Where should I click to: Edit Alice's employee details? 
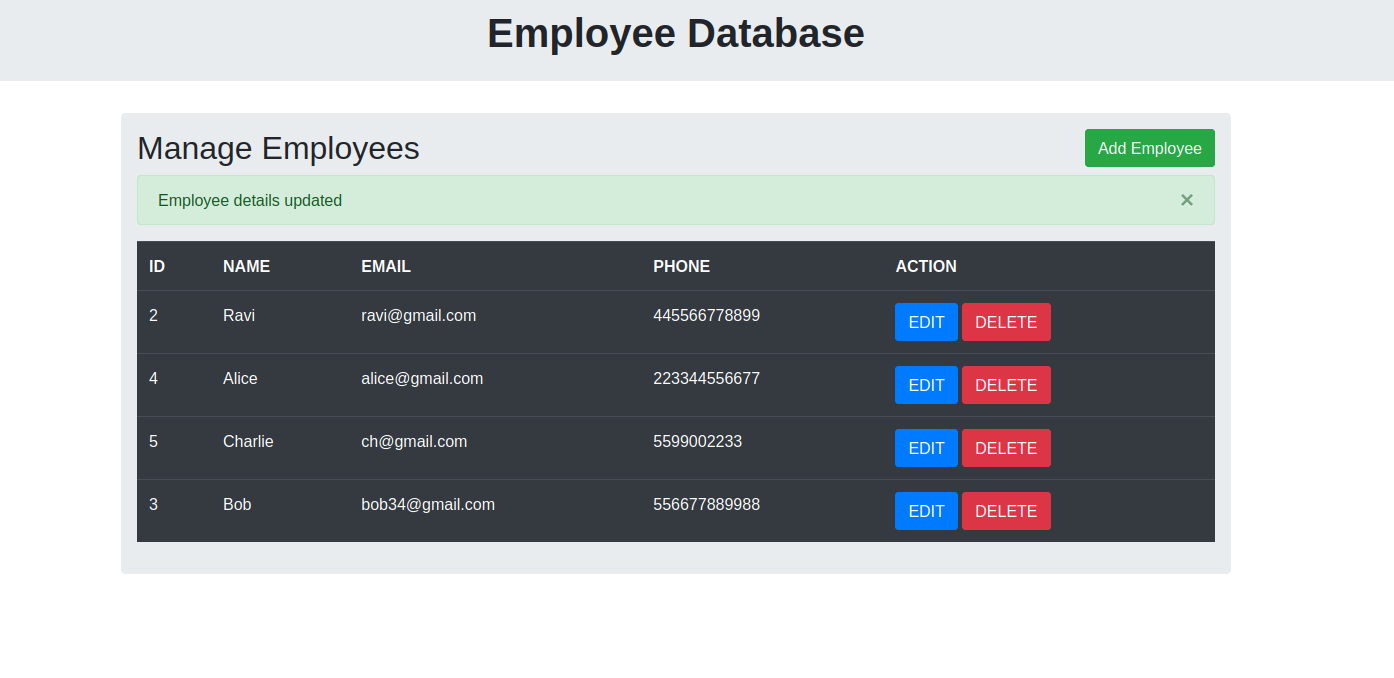point(926,384)
